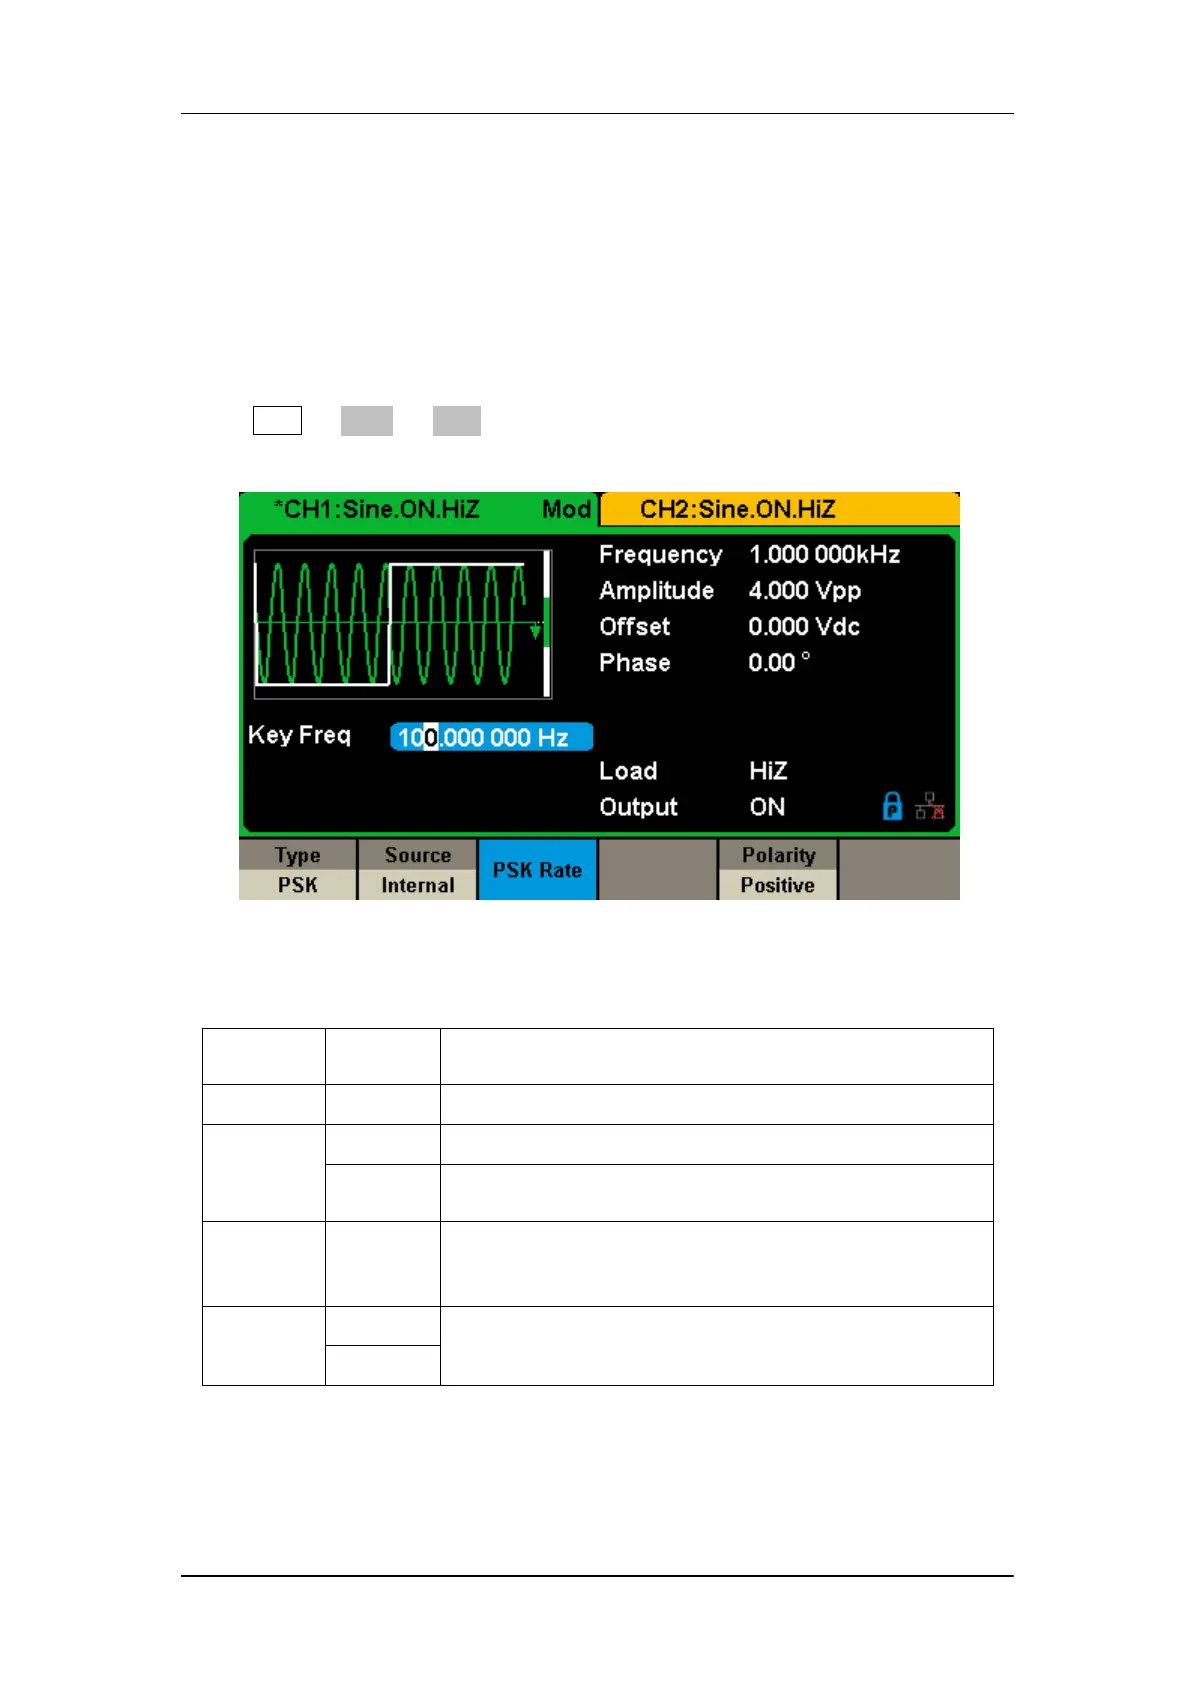The image size is (1191, 1684).
Task: Click the Key Freq label
Action: (300, 735)
